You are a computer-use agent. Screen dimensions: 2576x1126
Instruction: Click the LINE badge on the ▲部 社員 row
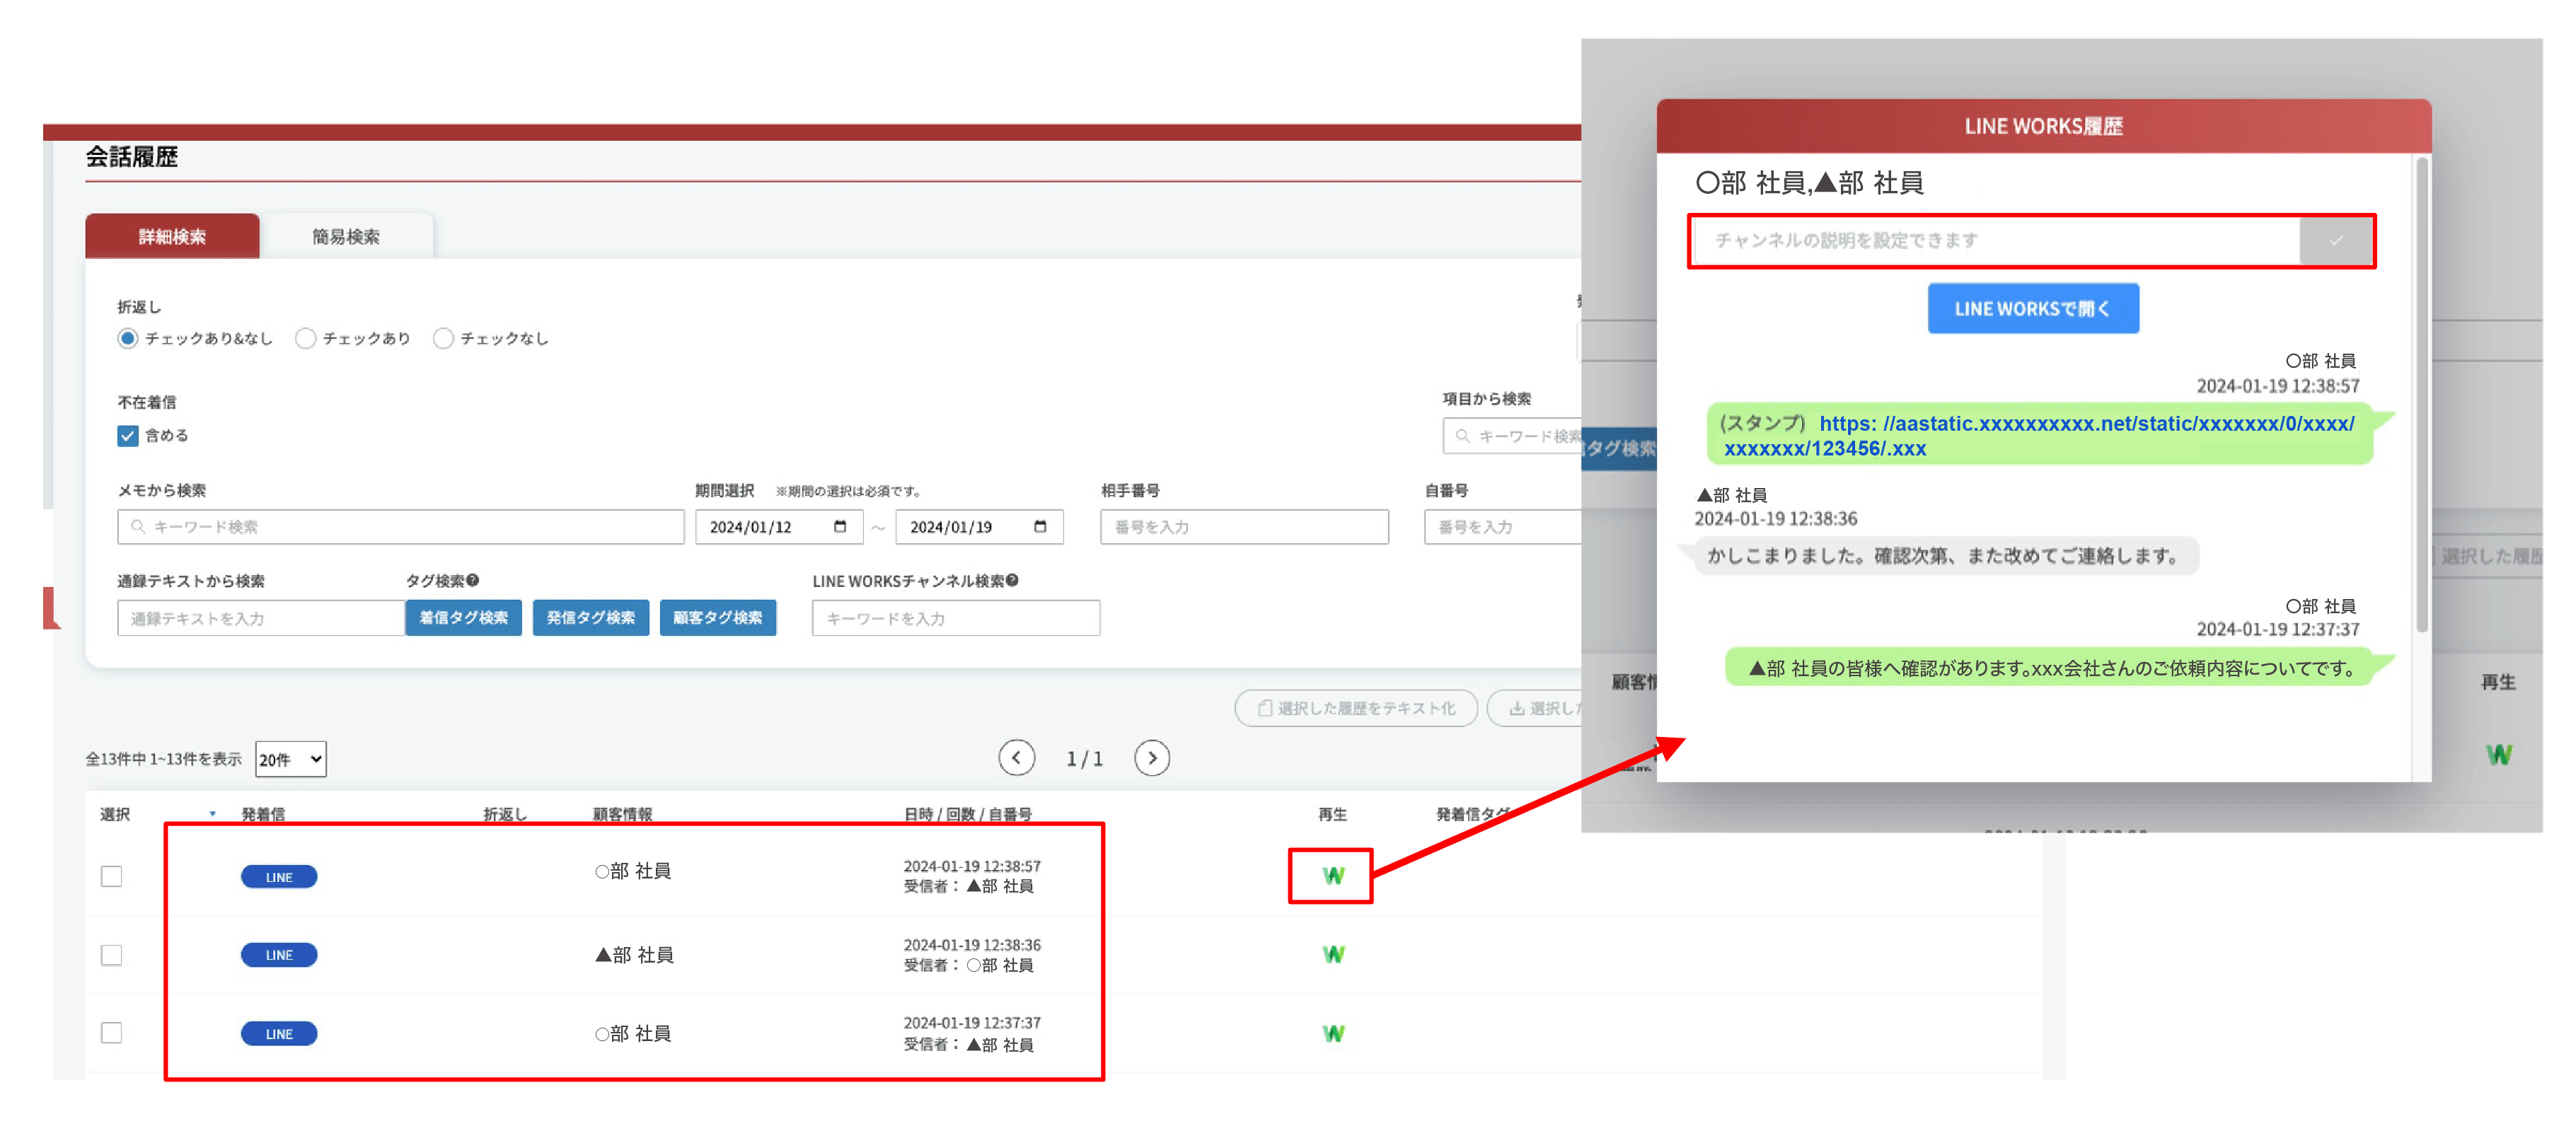(279, 954)
